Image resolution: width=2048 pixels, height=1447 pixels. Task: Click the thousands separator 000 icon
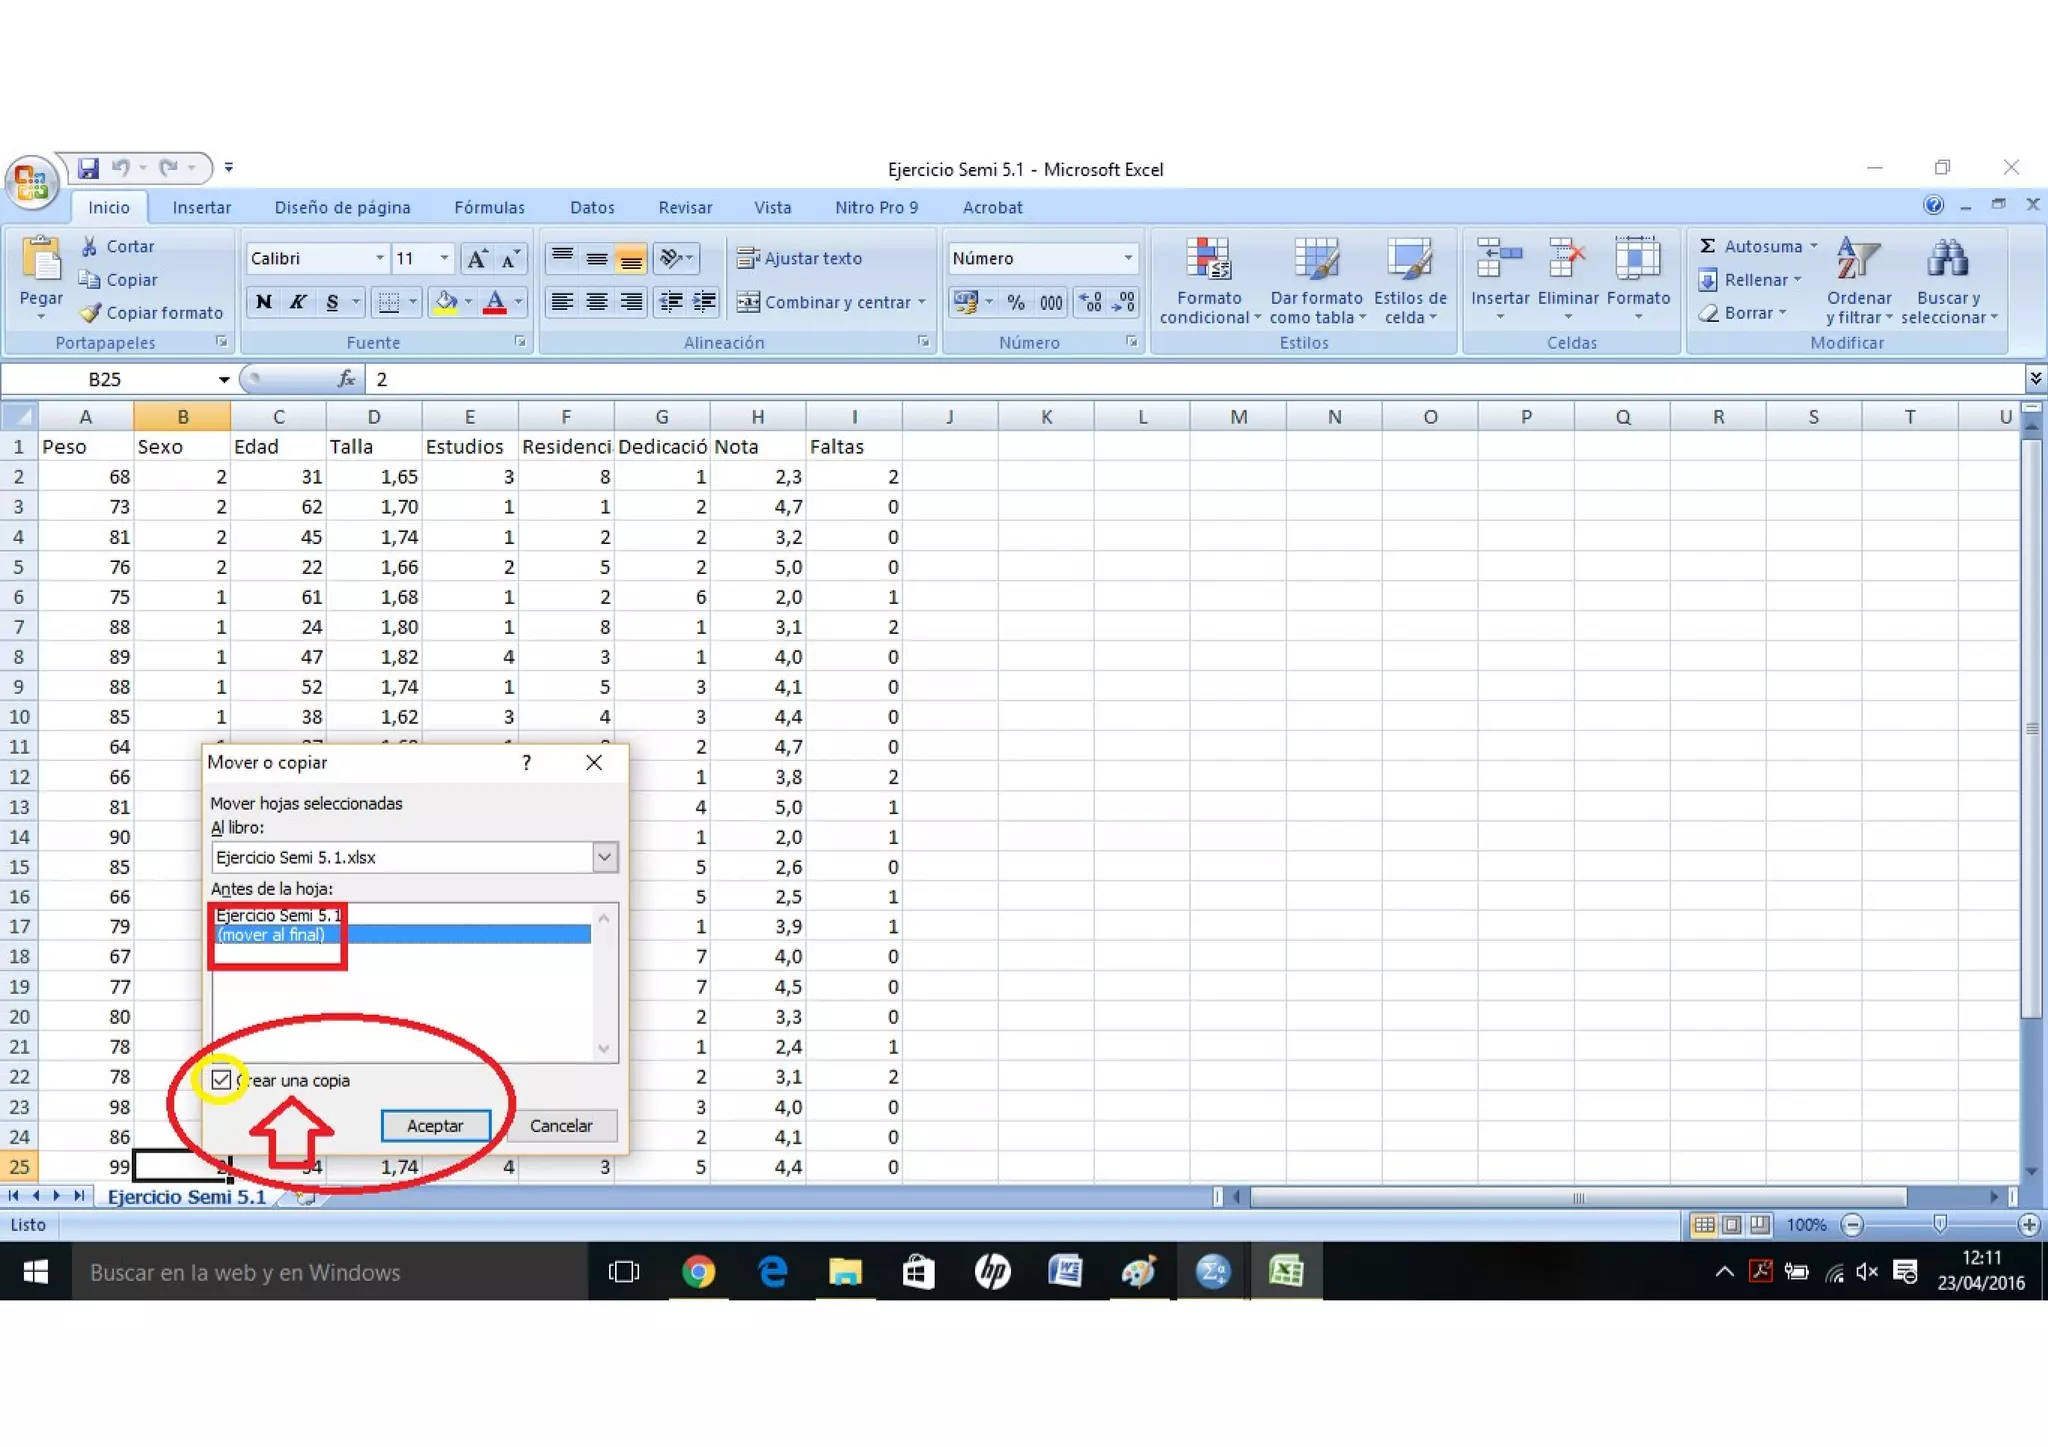1051,302
